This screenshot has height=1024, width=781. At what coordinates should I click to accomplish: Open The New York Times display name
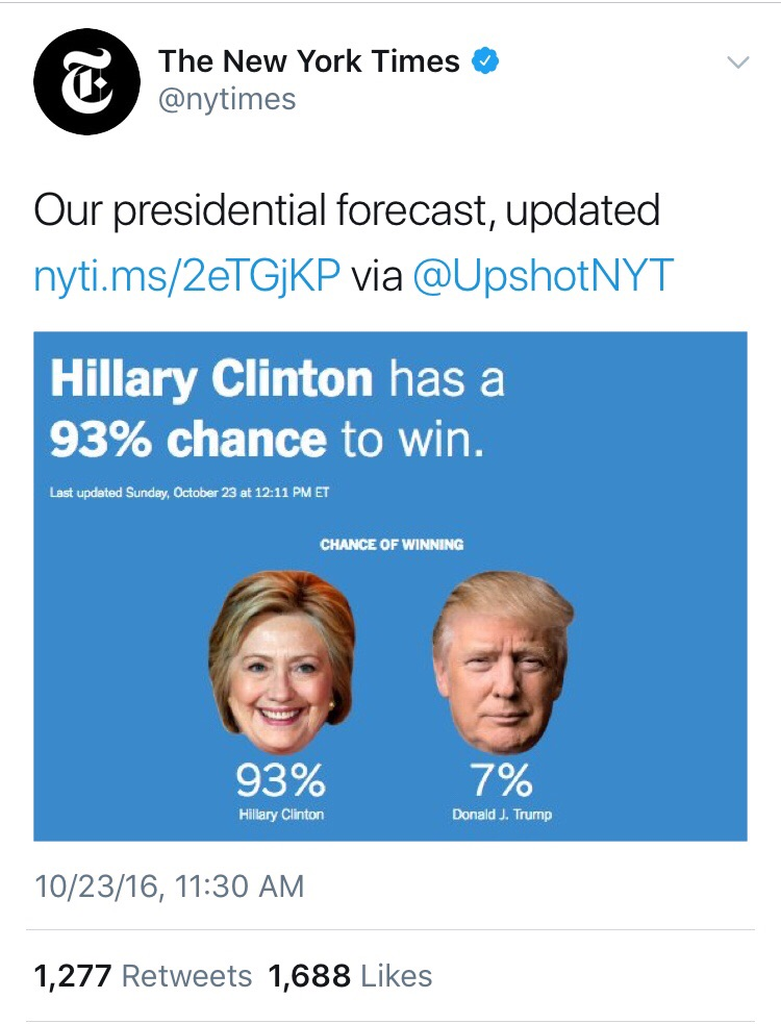point(309,62)
